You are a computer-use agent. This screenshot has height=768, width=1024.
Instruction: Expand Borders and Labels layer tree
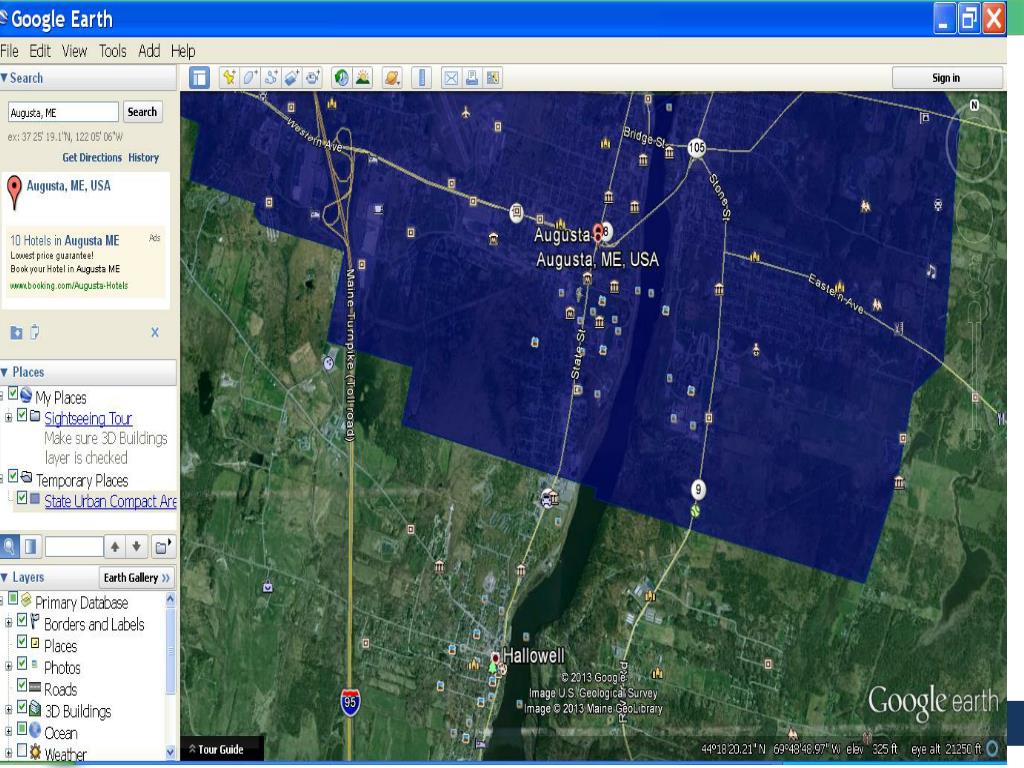(8, 622)
